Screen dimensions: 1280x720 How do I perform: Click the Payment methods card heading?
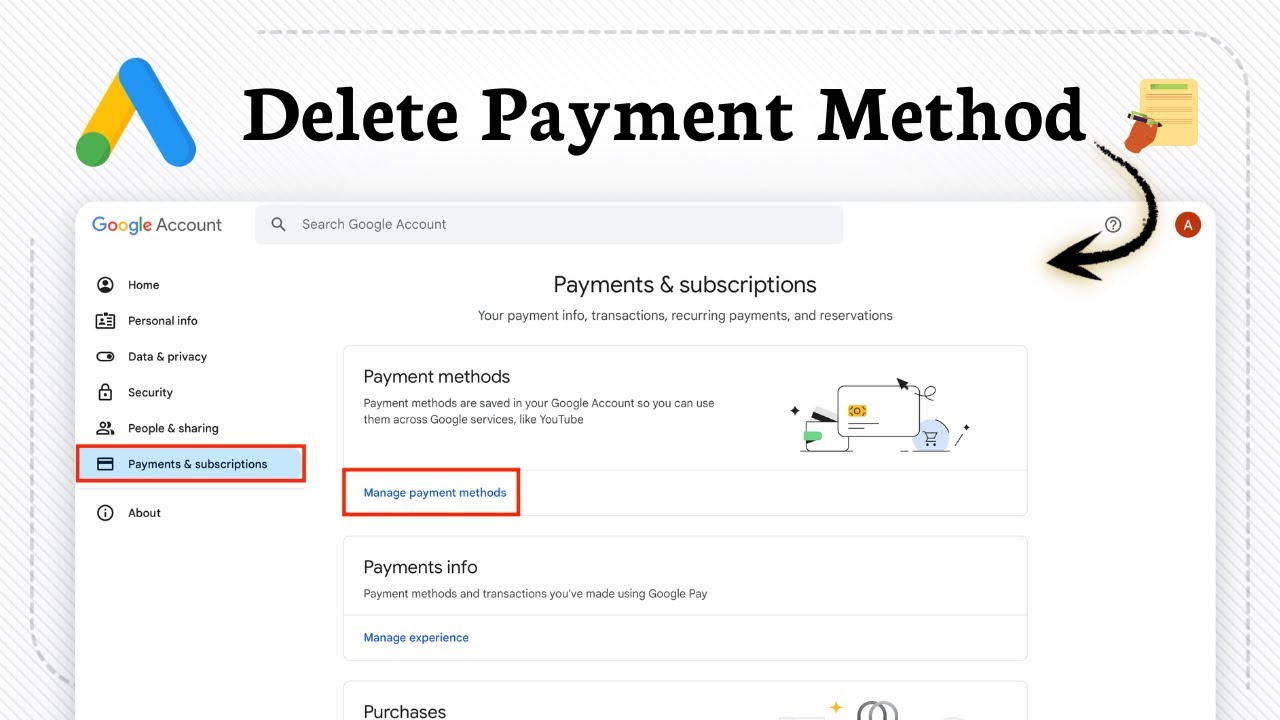click(x=437, y=377)
